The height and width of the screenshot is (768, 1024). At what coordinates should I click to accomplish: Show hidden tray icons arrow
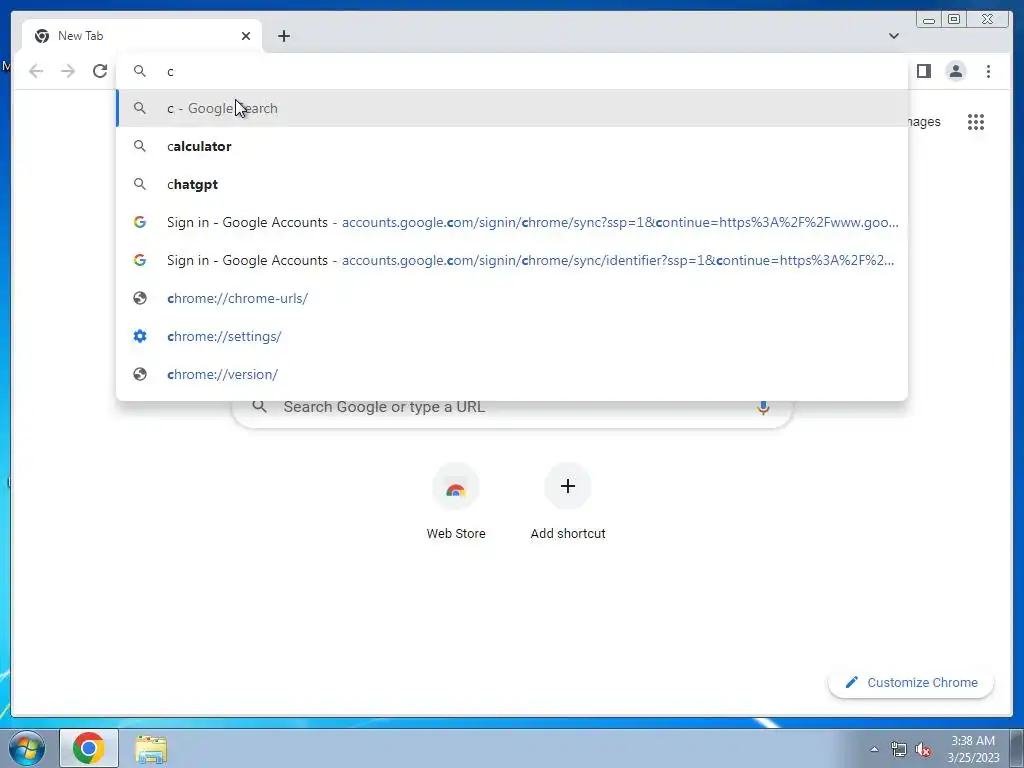click(x=874, y=749)
